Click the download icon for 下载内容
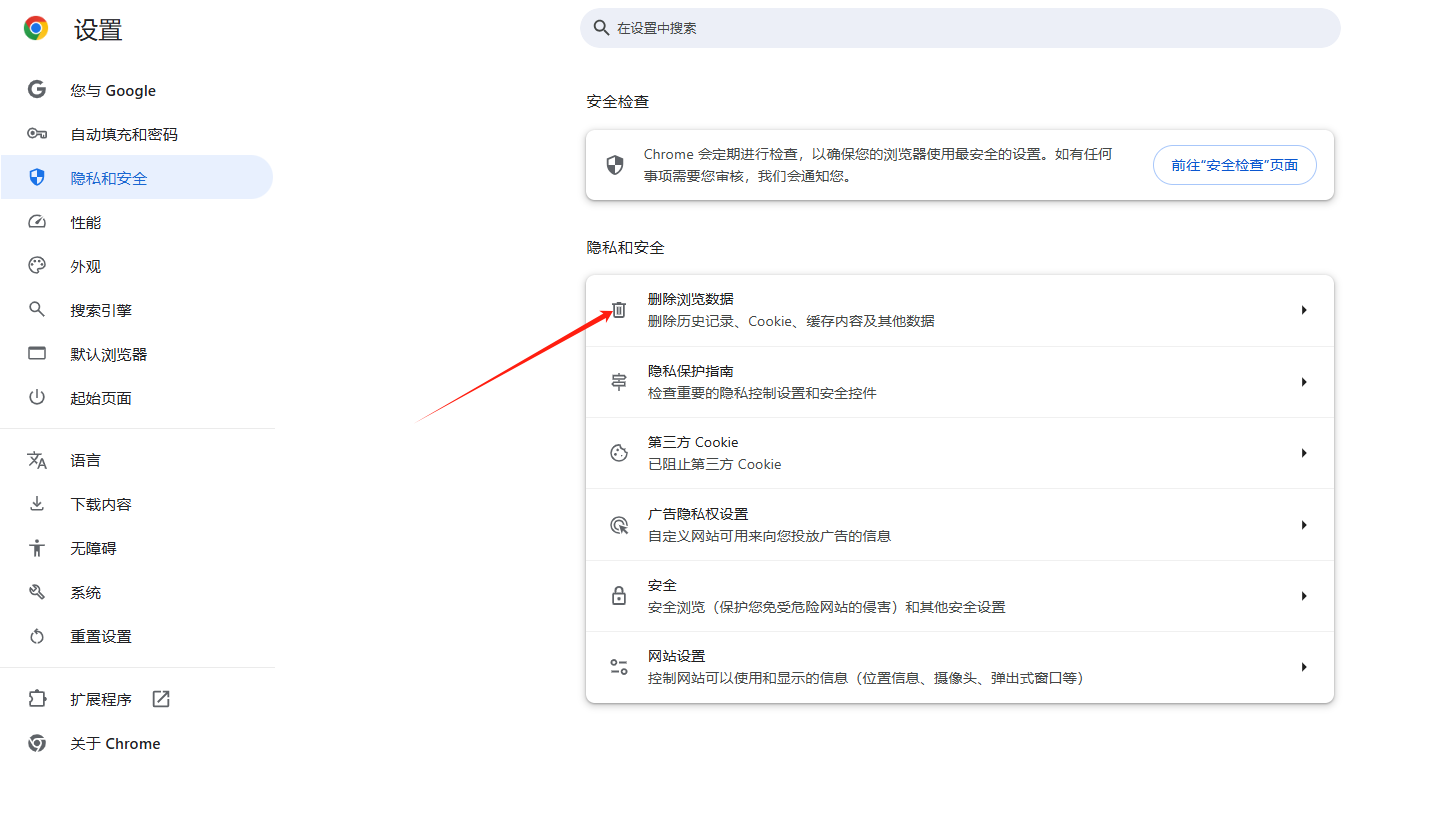Viewport: 1429px width, 827px height. (x=37, y=504)
